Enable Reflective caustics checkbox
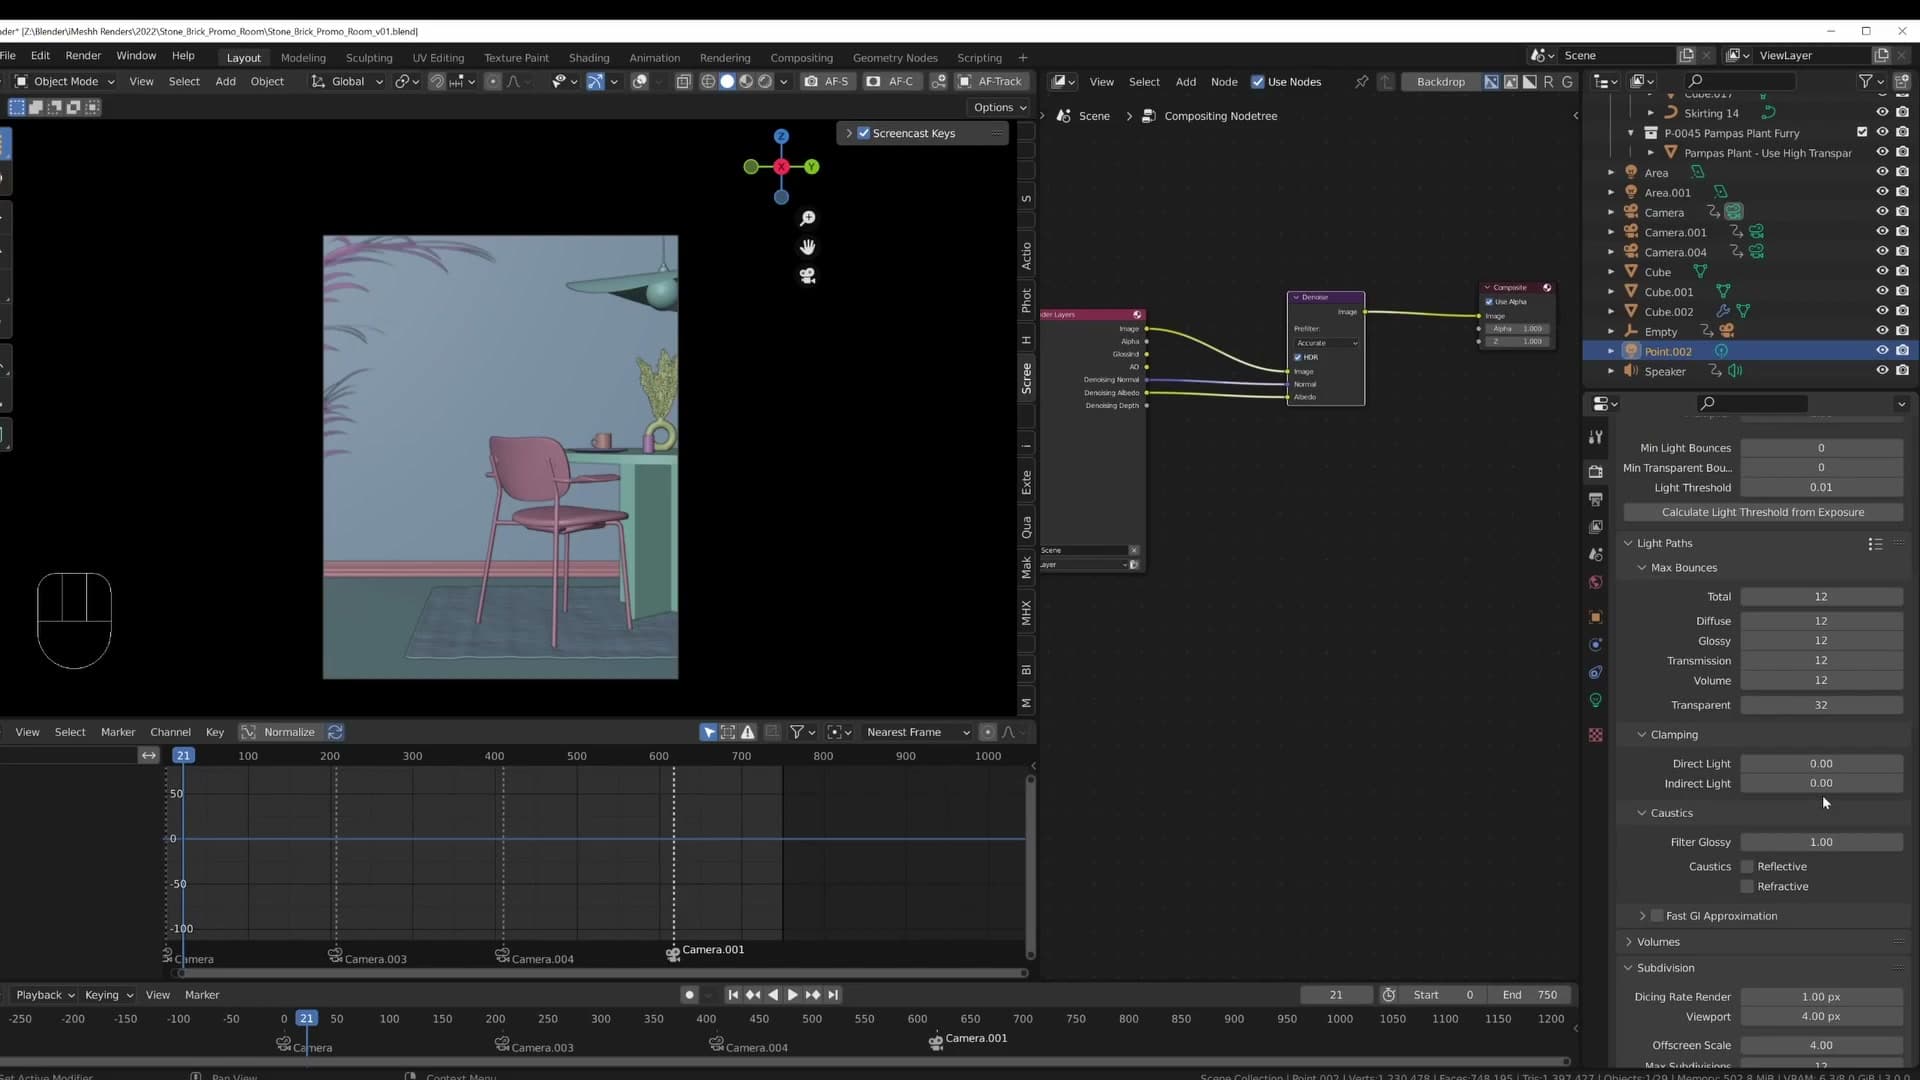The width and height of the screenshot is (1920, 1080). click(x=1747, y=867)
